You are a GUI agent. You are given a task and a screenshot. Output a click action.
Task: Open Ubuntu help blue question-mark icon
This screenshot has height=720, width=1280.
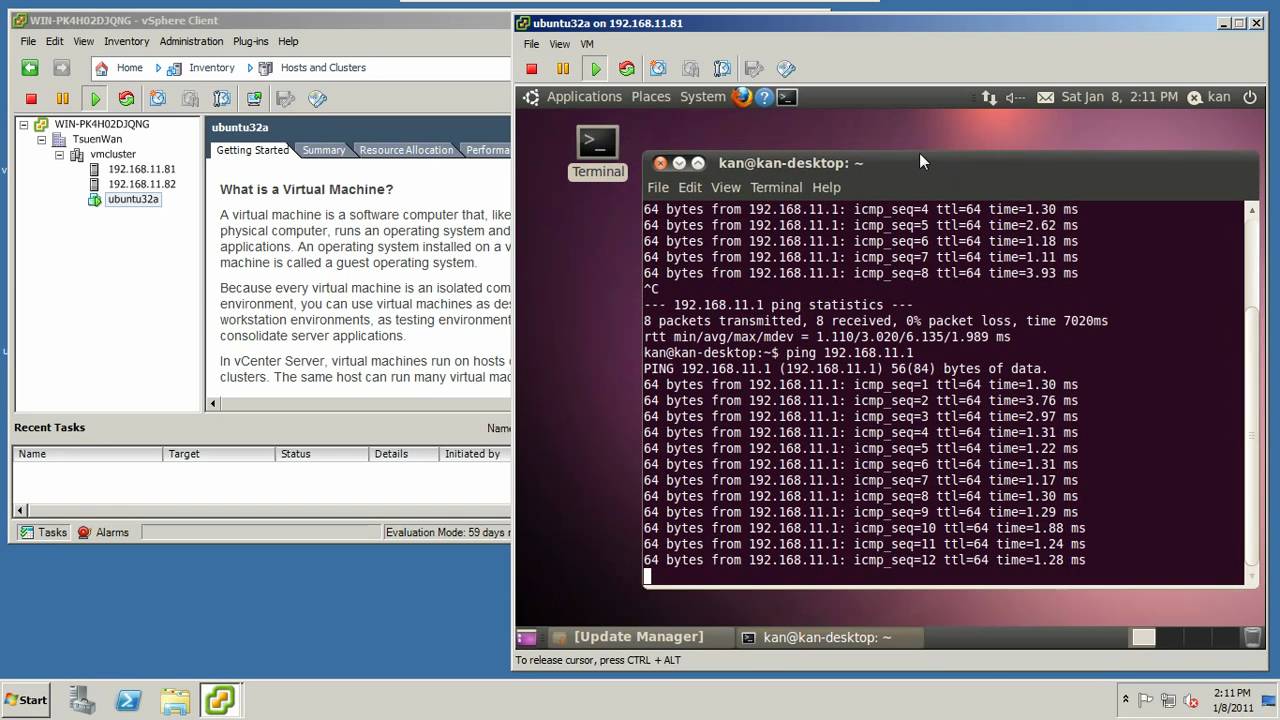click(765, 97)
